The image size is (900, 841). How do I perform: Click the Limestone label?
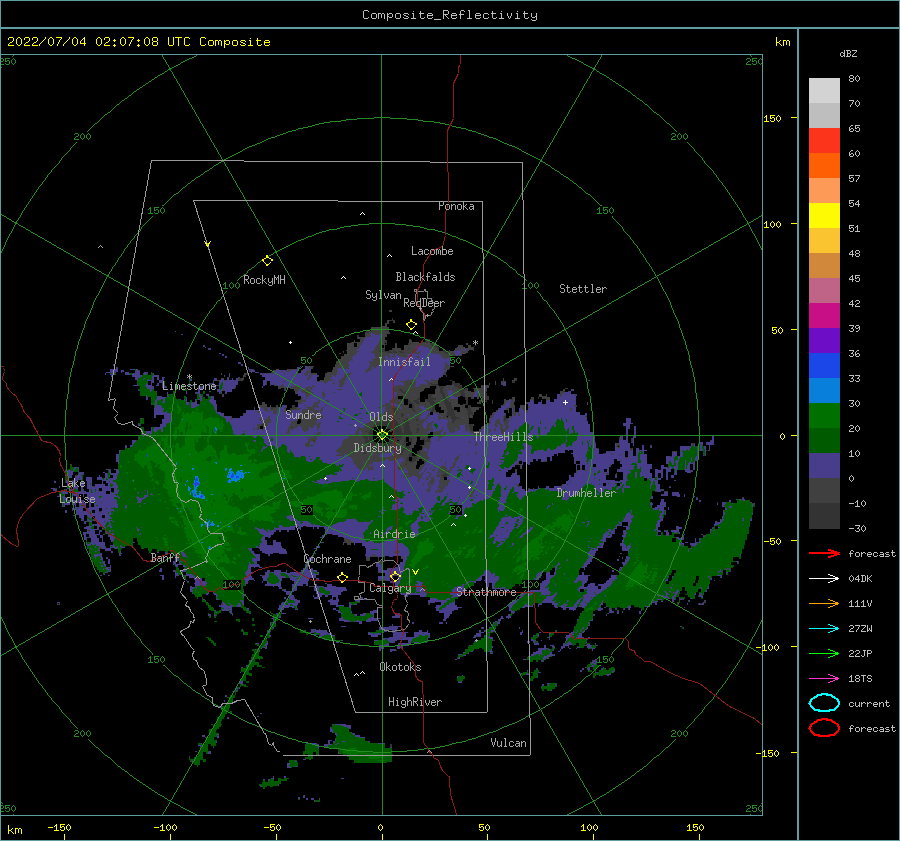tap(189, 386)
